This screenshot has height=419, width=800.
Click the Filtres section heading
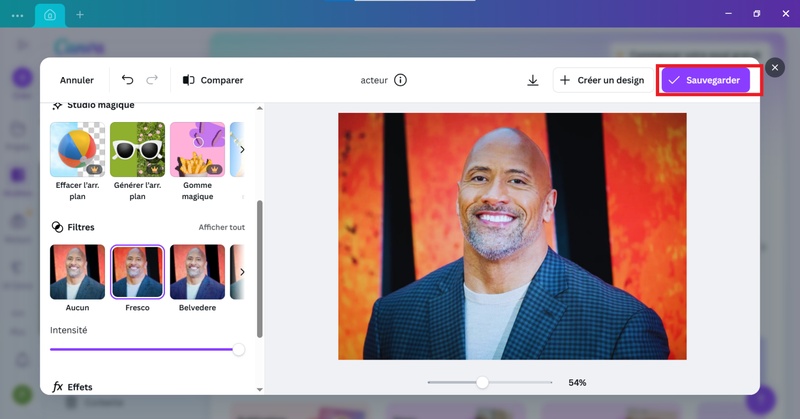tap(73, 227)
